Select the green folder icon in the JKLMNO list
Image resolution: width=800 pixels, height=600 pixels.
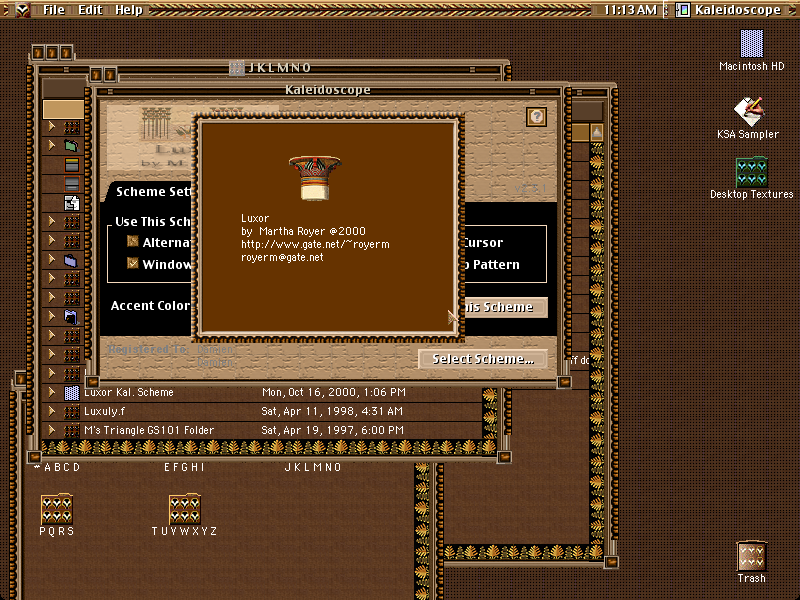point(71,146)
